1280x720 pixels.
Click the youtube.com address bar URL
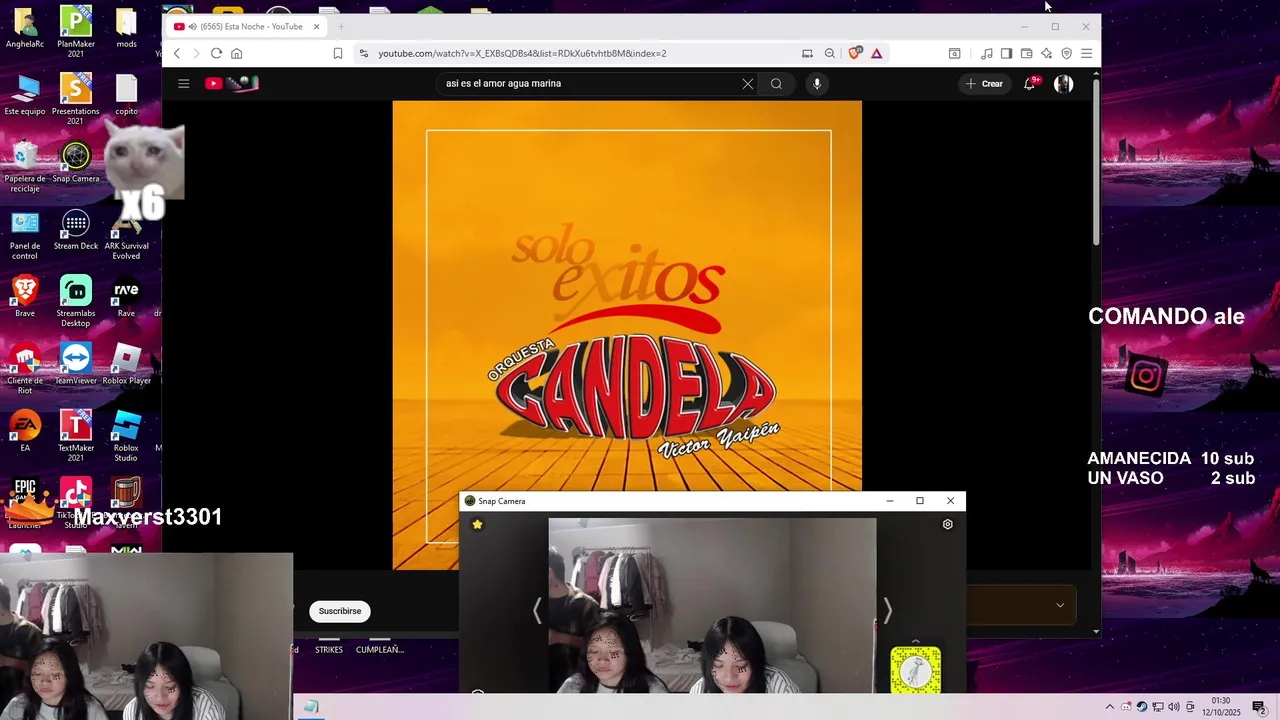point(522,53)
